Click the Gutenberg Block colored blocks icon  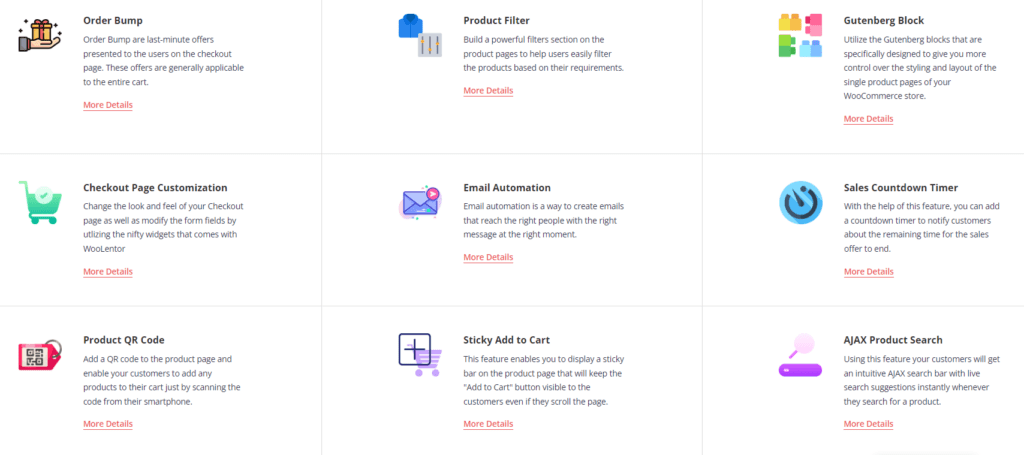(x=800, y=35)
